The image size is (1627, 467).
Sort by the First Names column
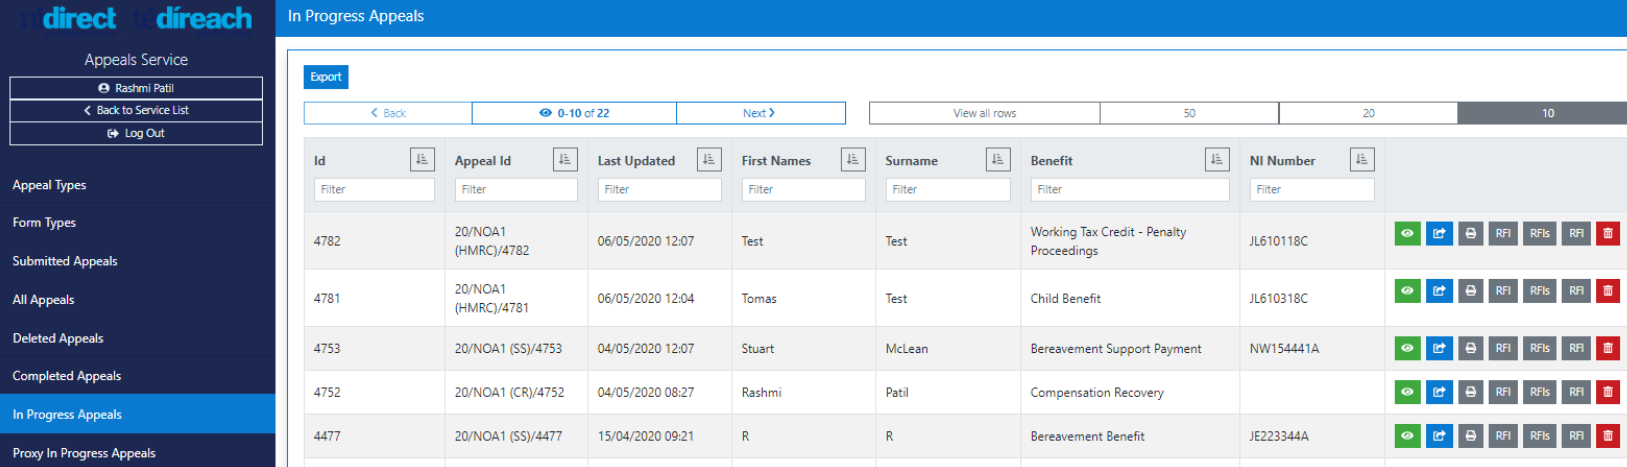pyautogui.click(x=853, y=160)
